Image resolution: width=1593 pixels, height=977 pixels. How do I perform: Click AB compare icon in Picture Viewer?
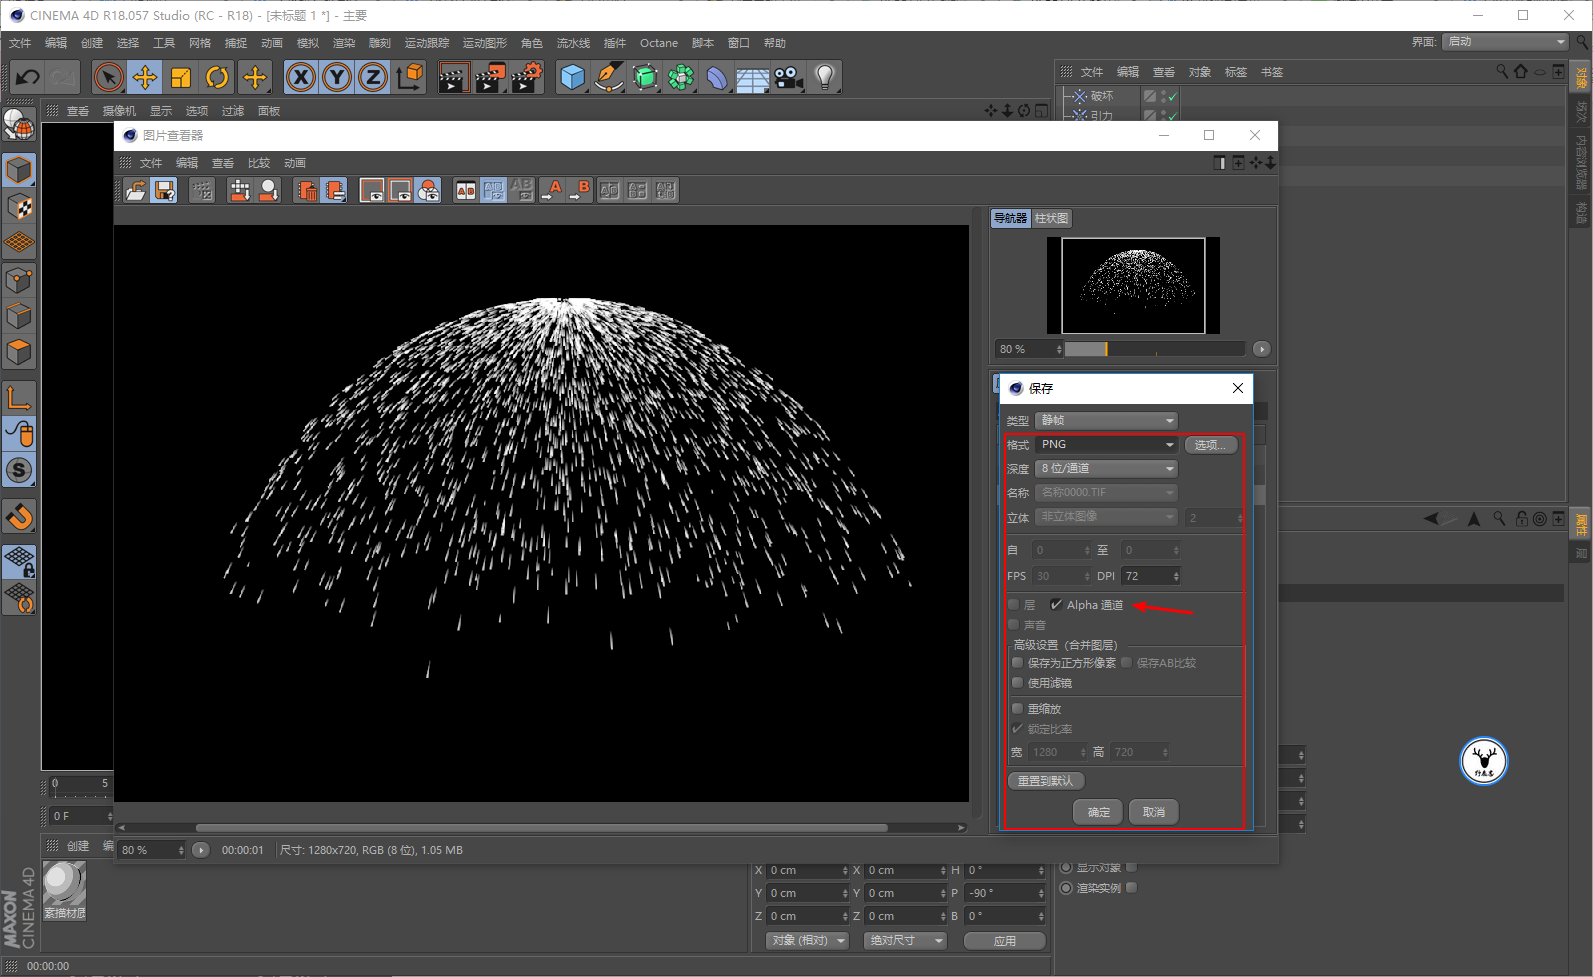pyautogui.click(x=465, y=190)
